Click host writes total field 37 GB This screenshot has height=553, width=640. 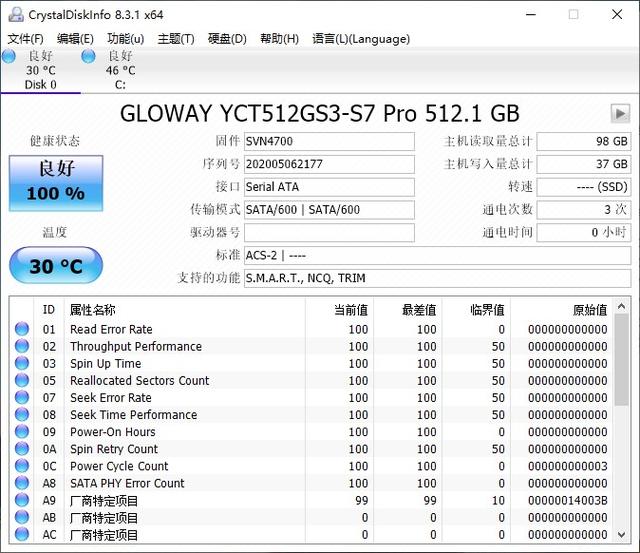584,164
